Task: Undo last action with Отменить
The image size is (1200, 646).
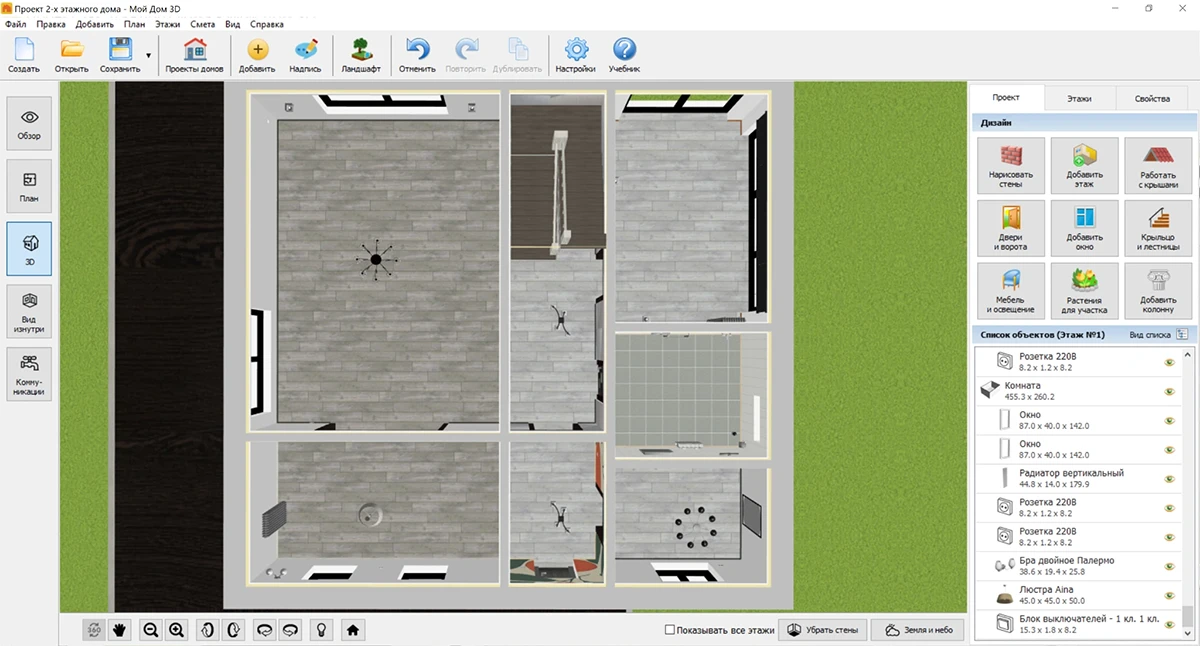Action: (x=417, y=55)
